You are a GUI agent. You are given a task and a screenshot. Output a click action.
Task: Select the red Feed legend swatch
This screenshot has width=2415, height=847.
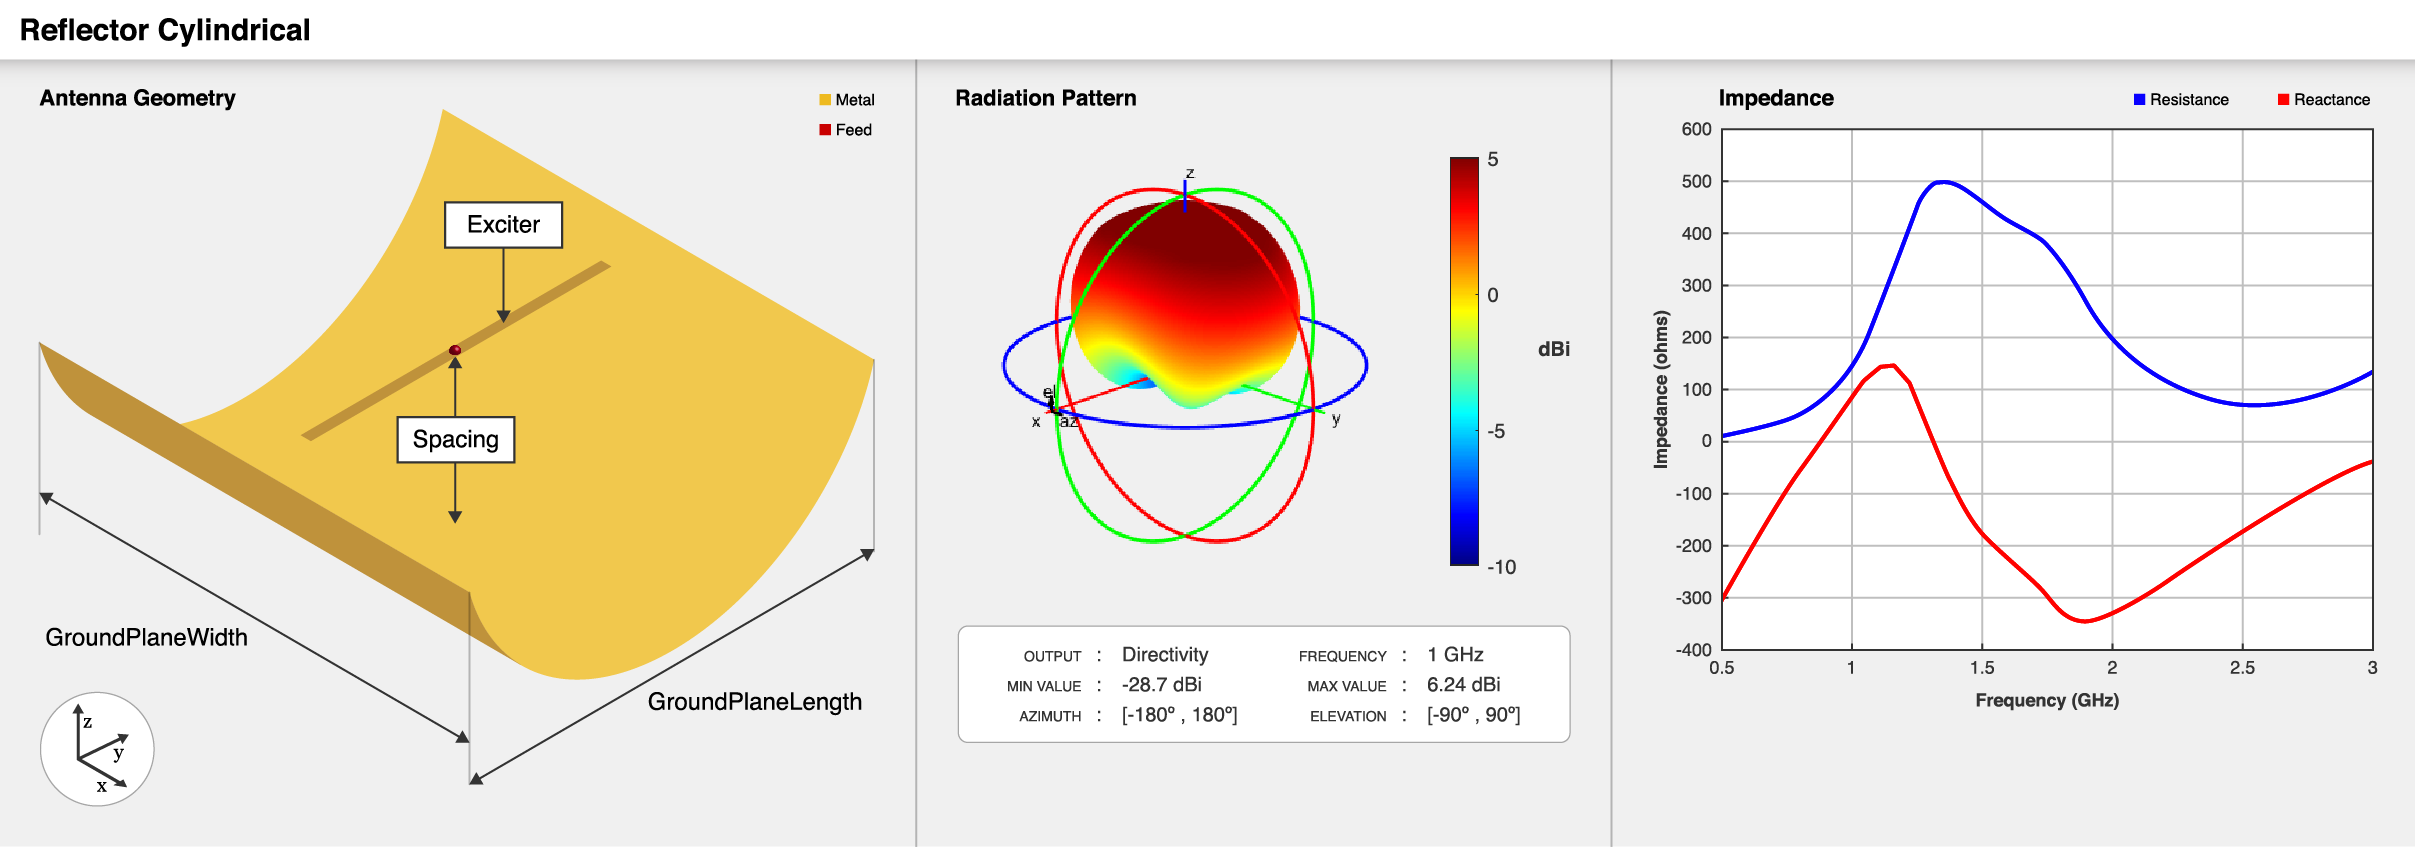[825, 130]
